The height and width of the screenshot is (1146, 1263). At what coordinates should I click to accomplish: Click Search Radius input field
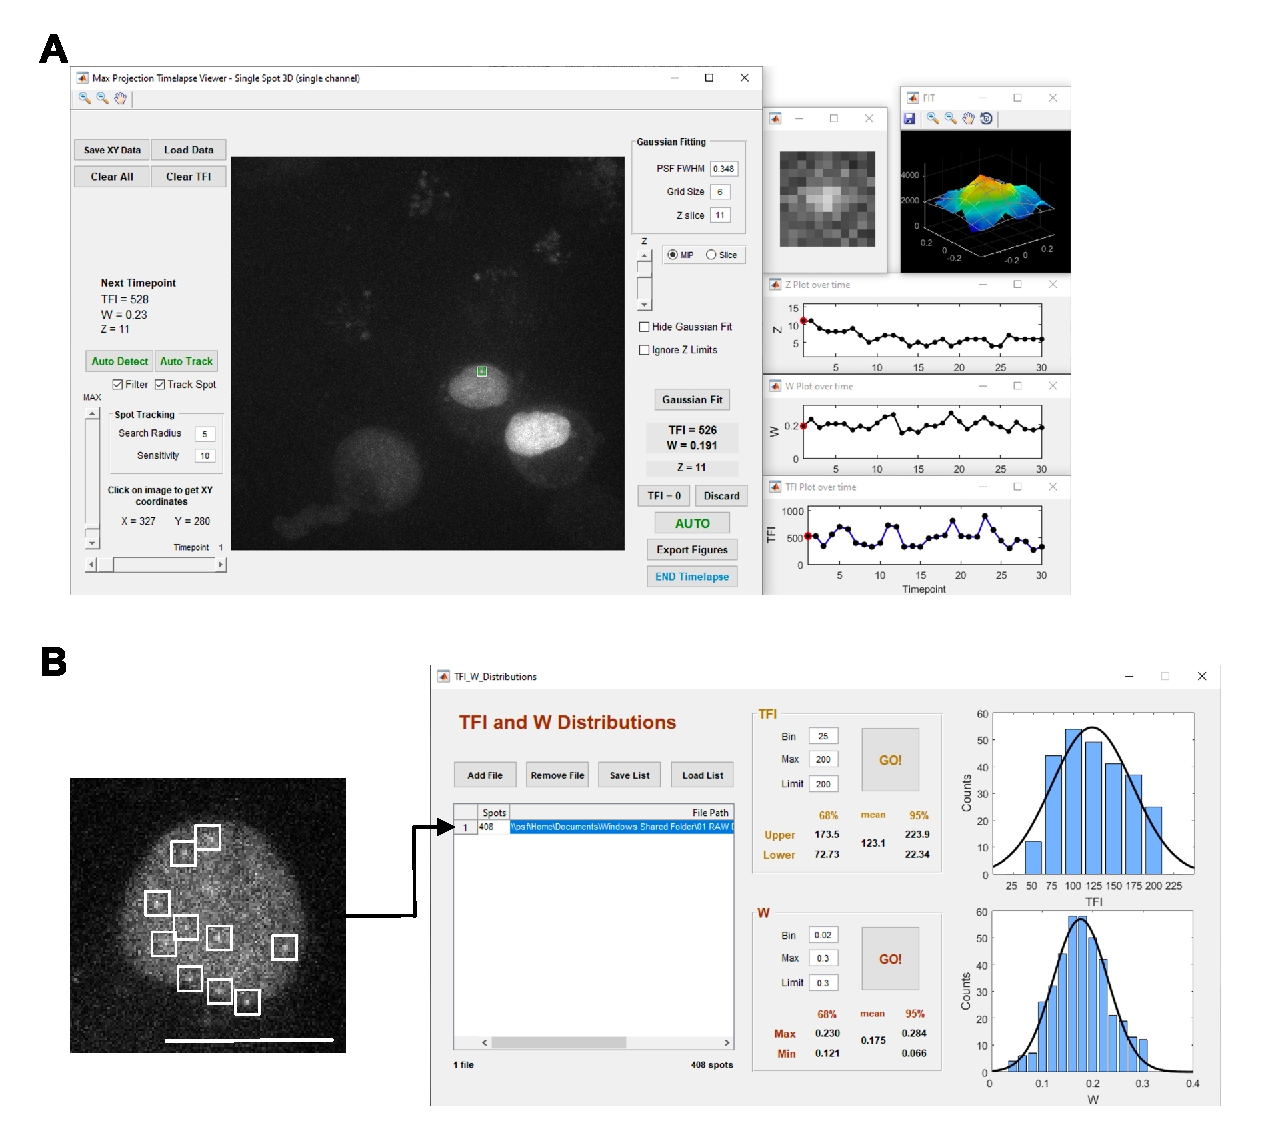coord(205,434)
